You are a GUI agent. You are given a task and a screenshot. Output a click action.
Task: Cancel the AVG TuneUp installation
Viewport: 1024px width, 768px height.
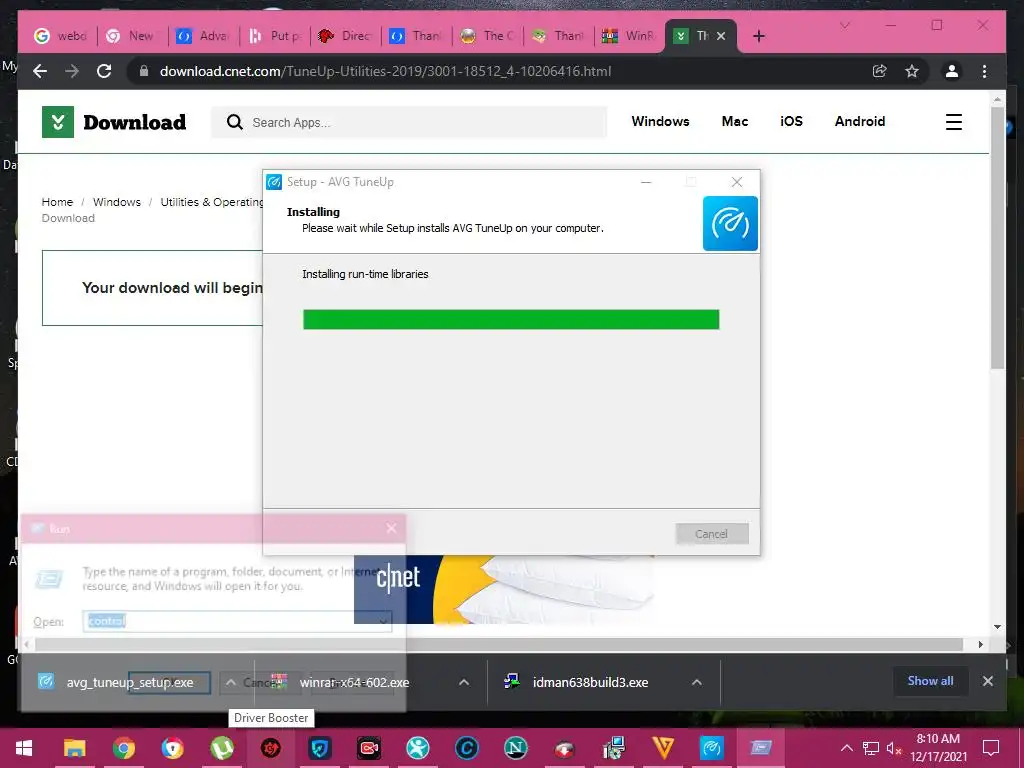(712, 534)
